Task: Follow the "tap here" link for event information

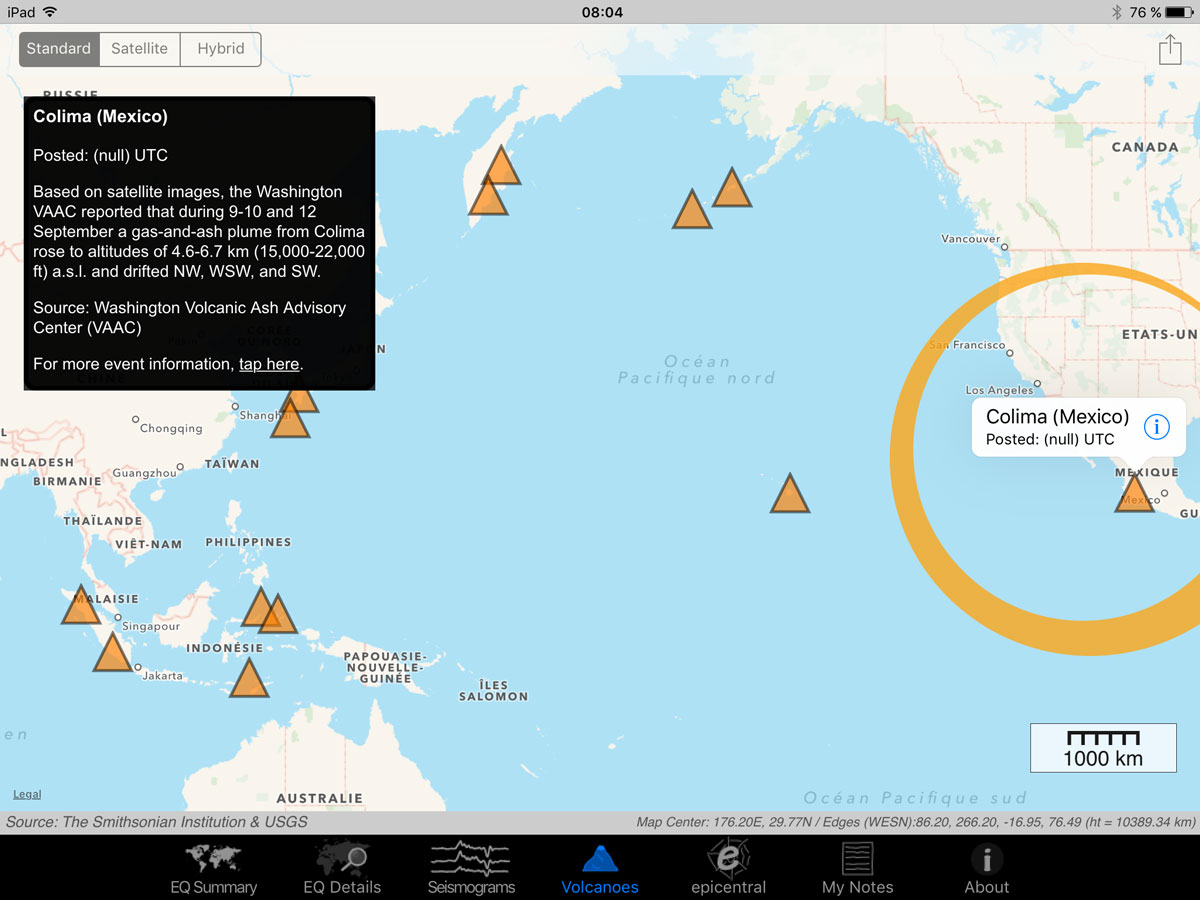Action: 269,364
